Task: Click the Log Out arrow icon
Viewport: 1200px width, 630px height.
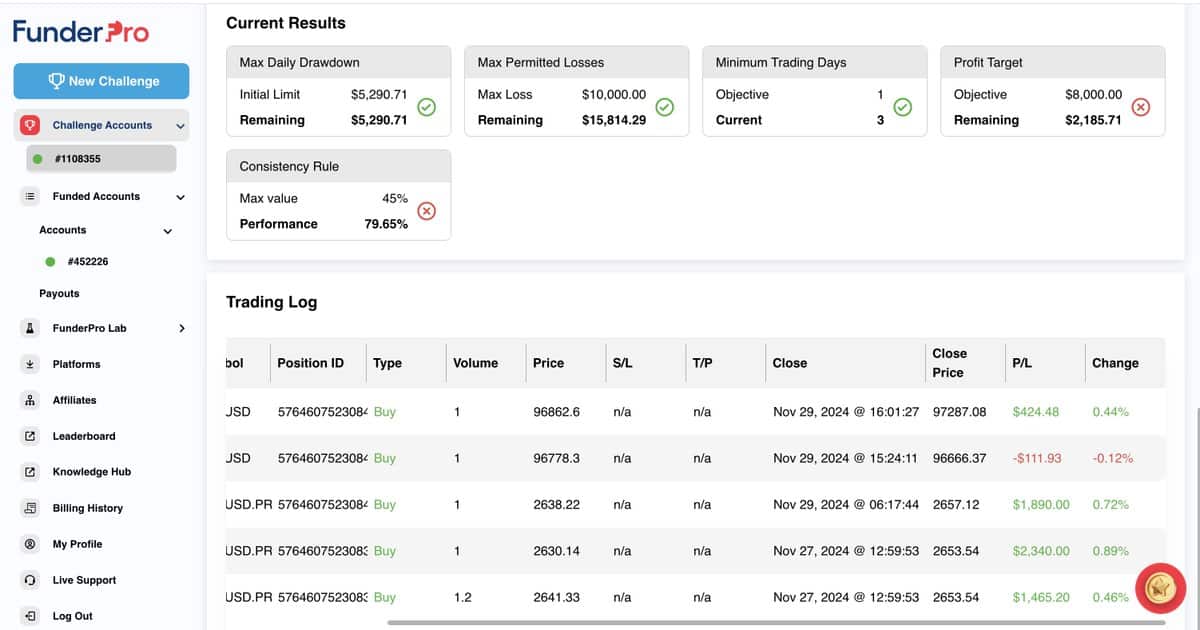Action: (30, 616)
